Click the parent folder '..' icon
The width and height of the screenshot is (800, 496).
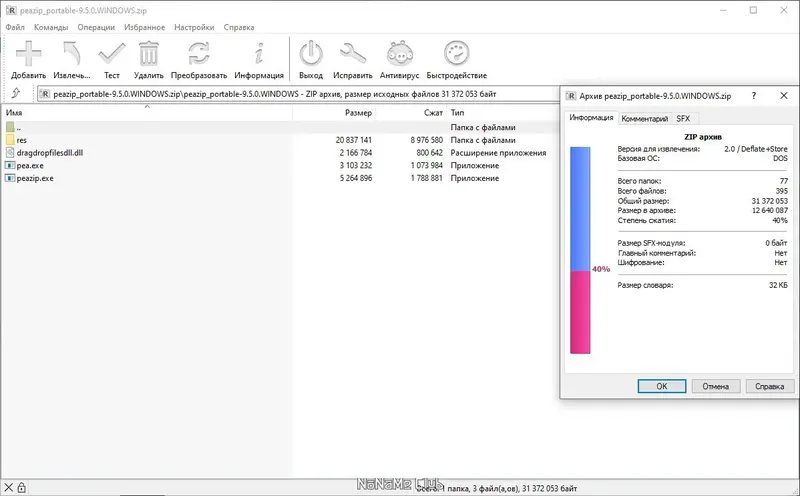point(10,127)
